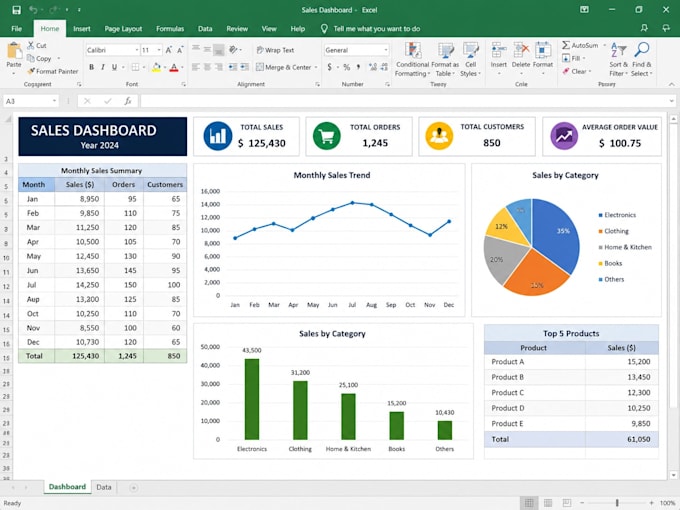Click the Orientation text angle icon

[233, 49]
